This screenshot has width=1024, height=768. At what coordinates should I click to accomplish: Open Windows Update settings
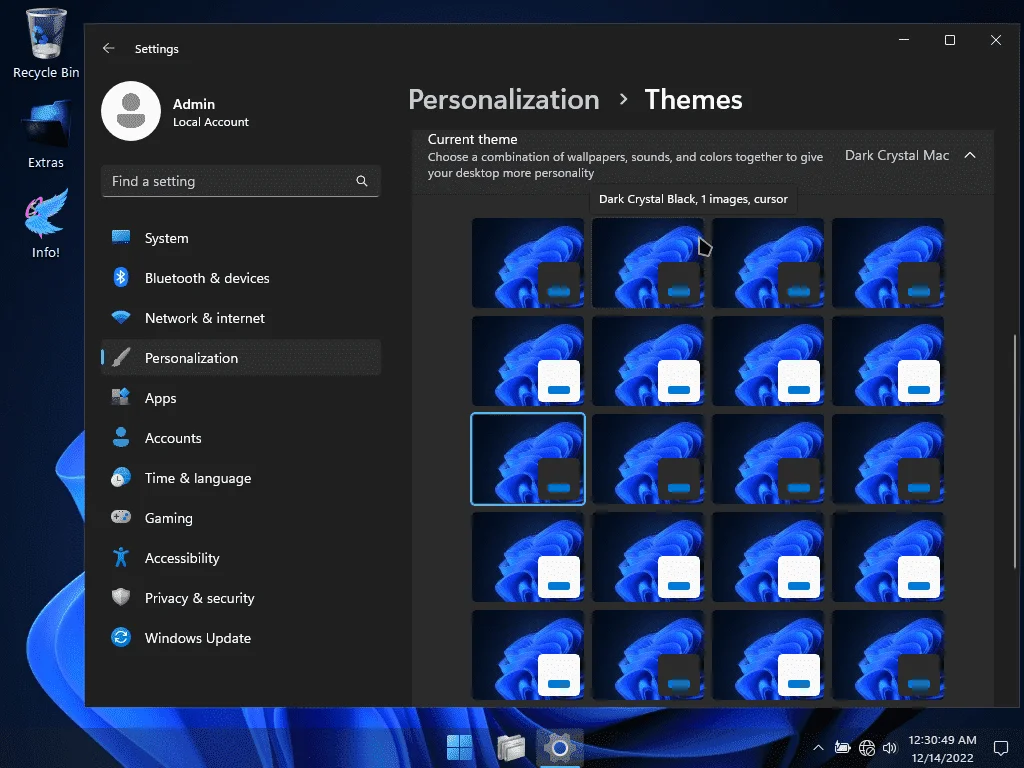pos(240,638)
